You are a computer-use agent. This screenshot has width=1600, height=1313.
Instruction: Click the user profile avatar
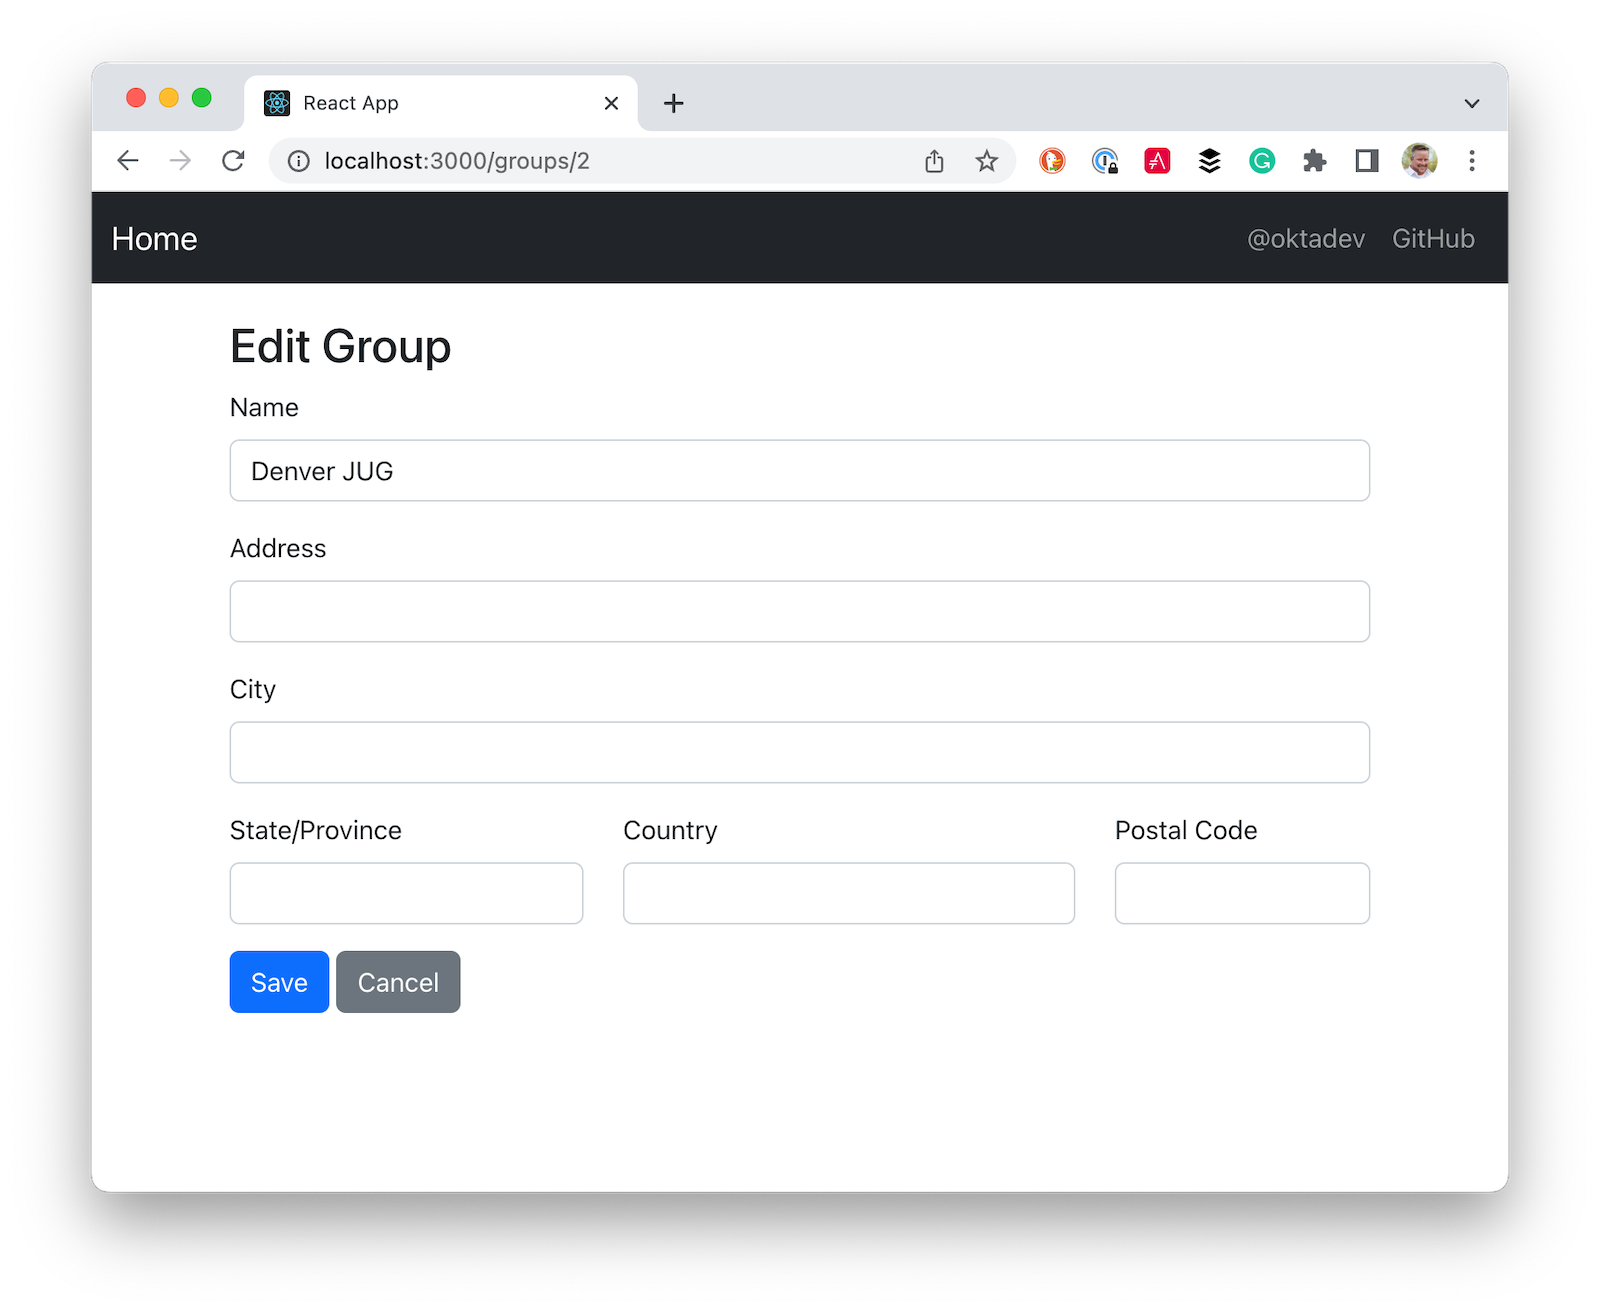point(1419,161)
